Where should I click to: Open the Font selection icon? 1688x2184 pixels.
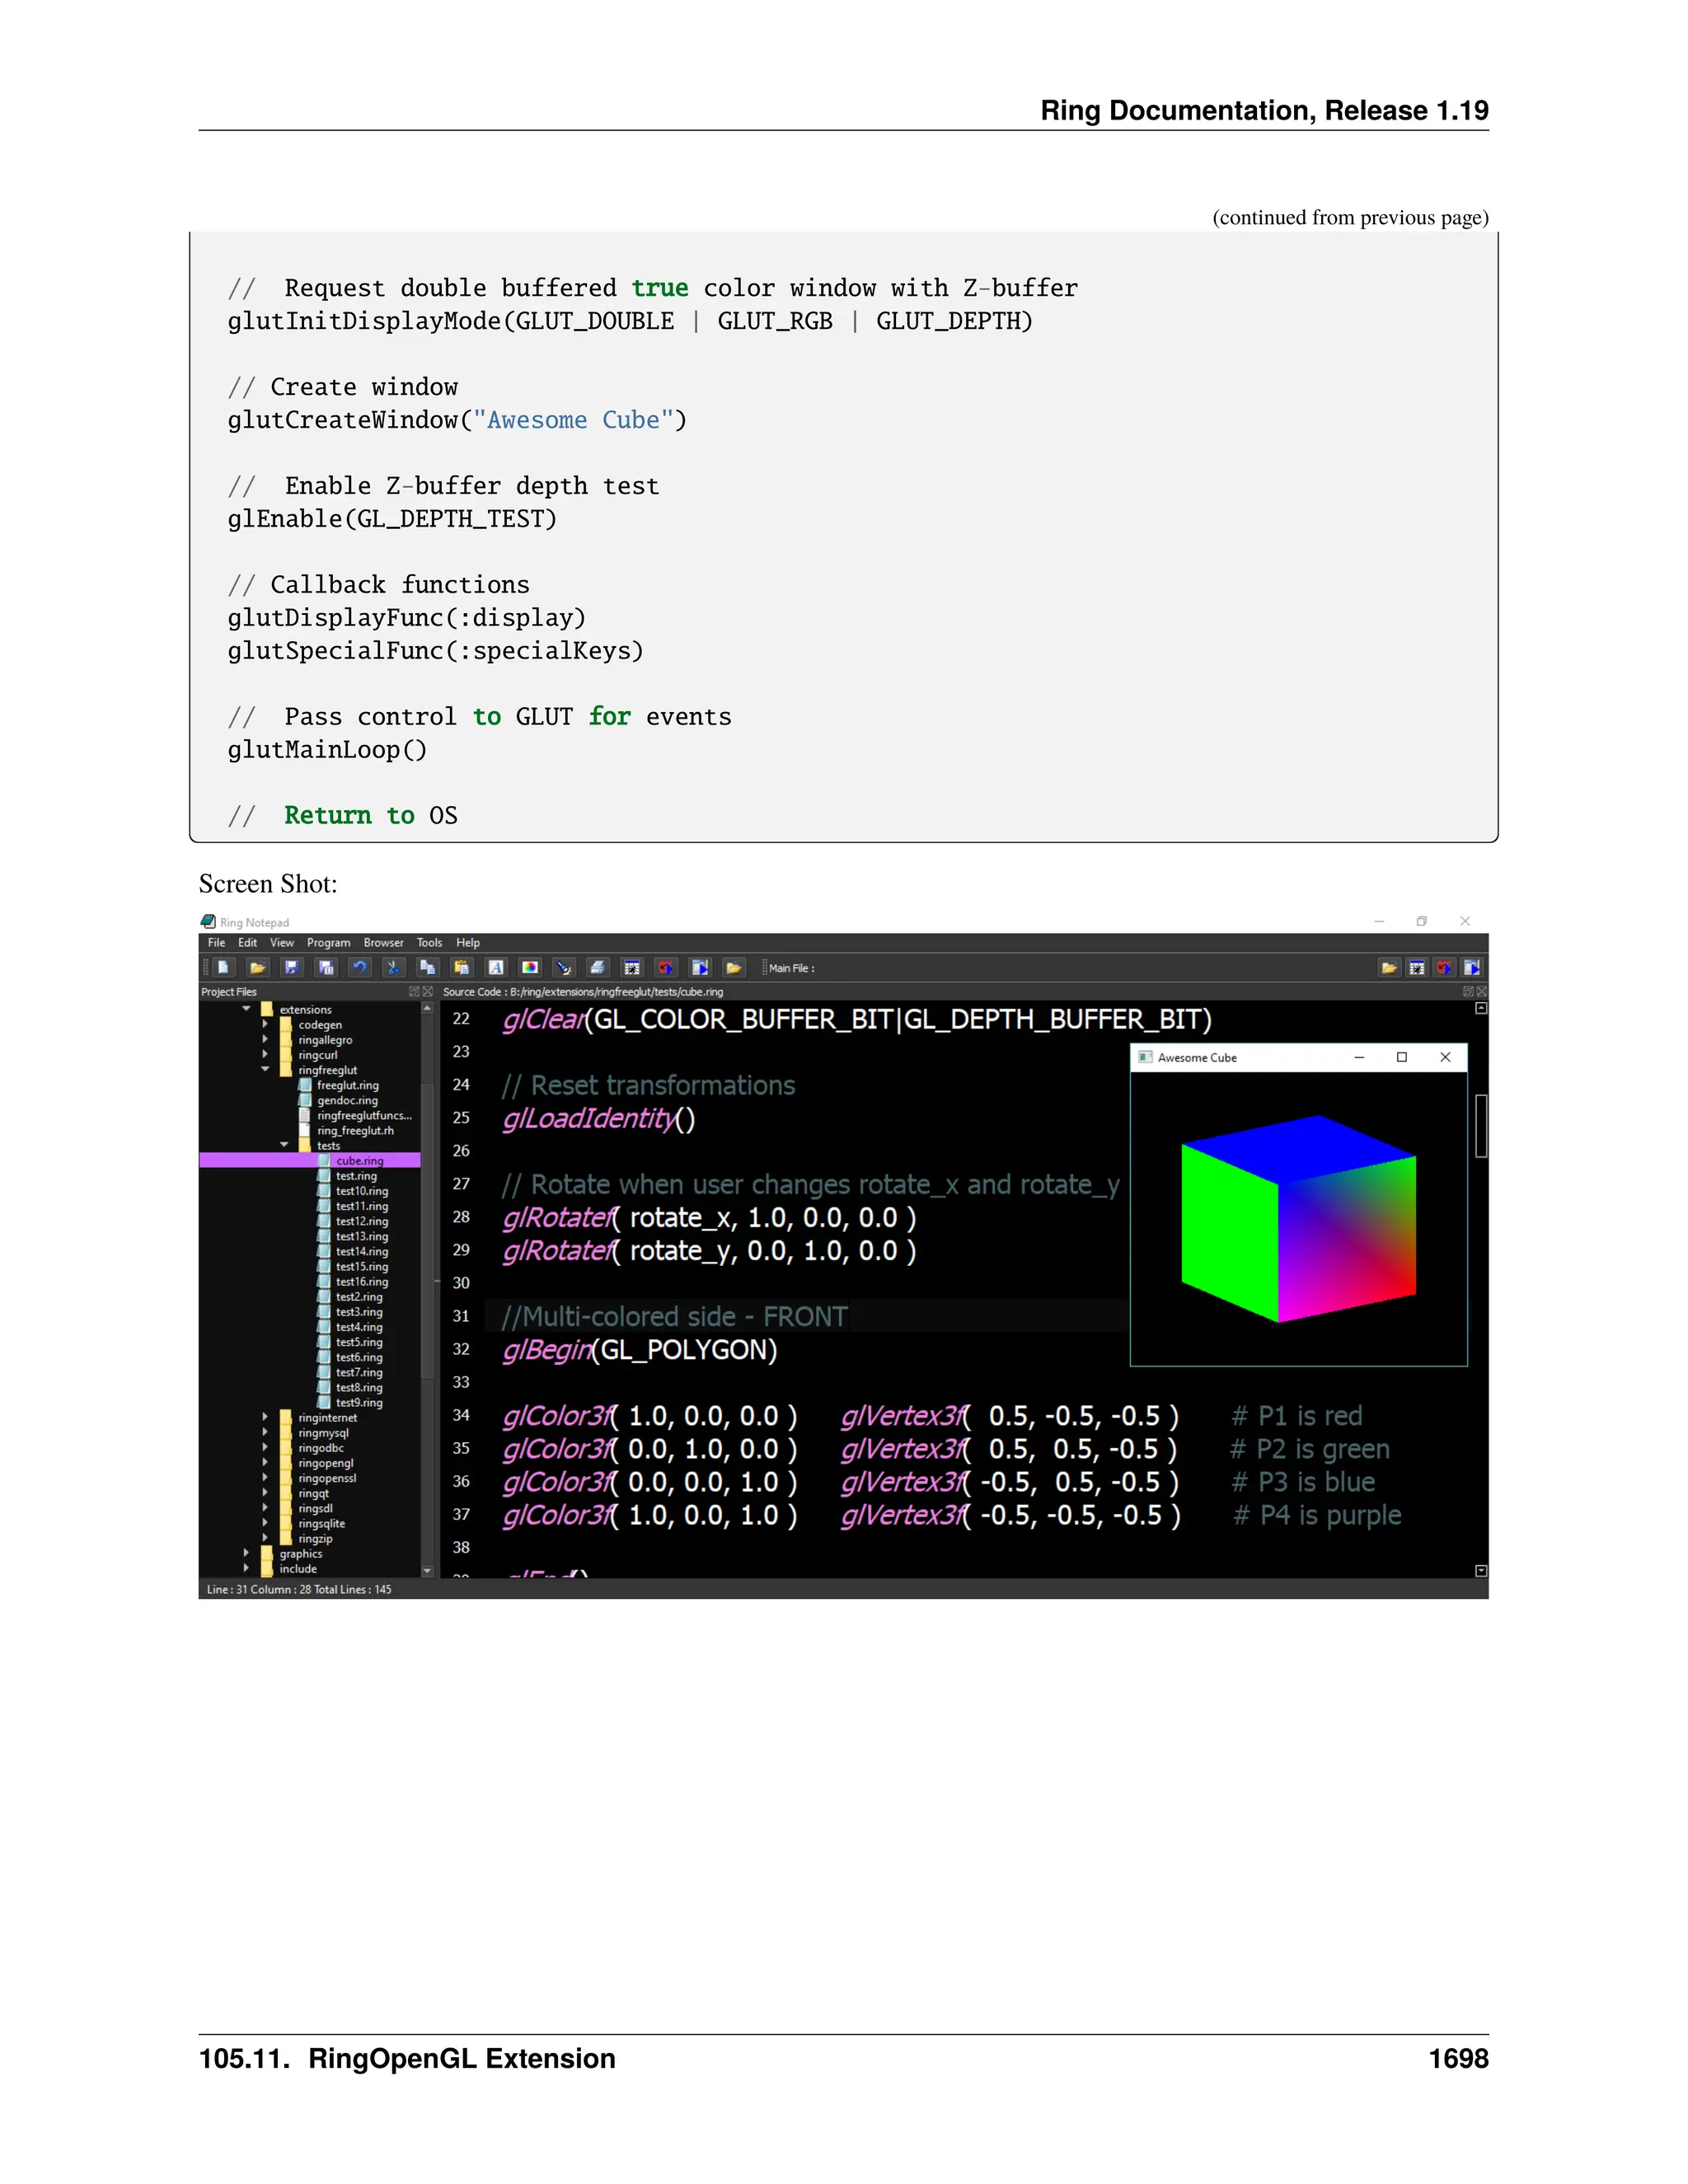tap(495, 967)
